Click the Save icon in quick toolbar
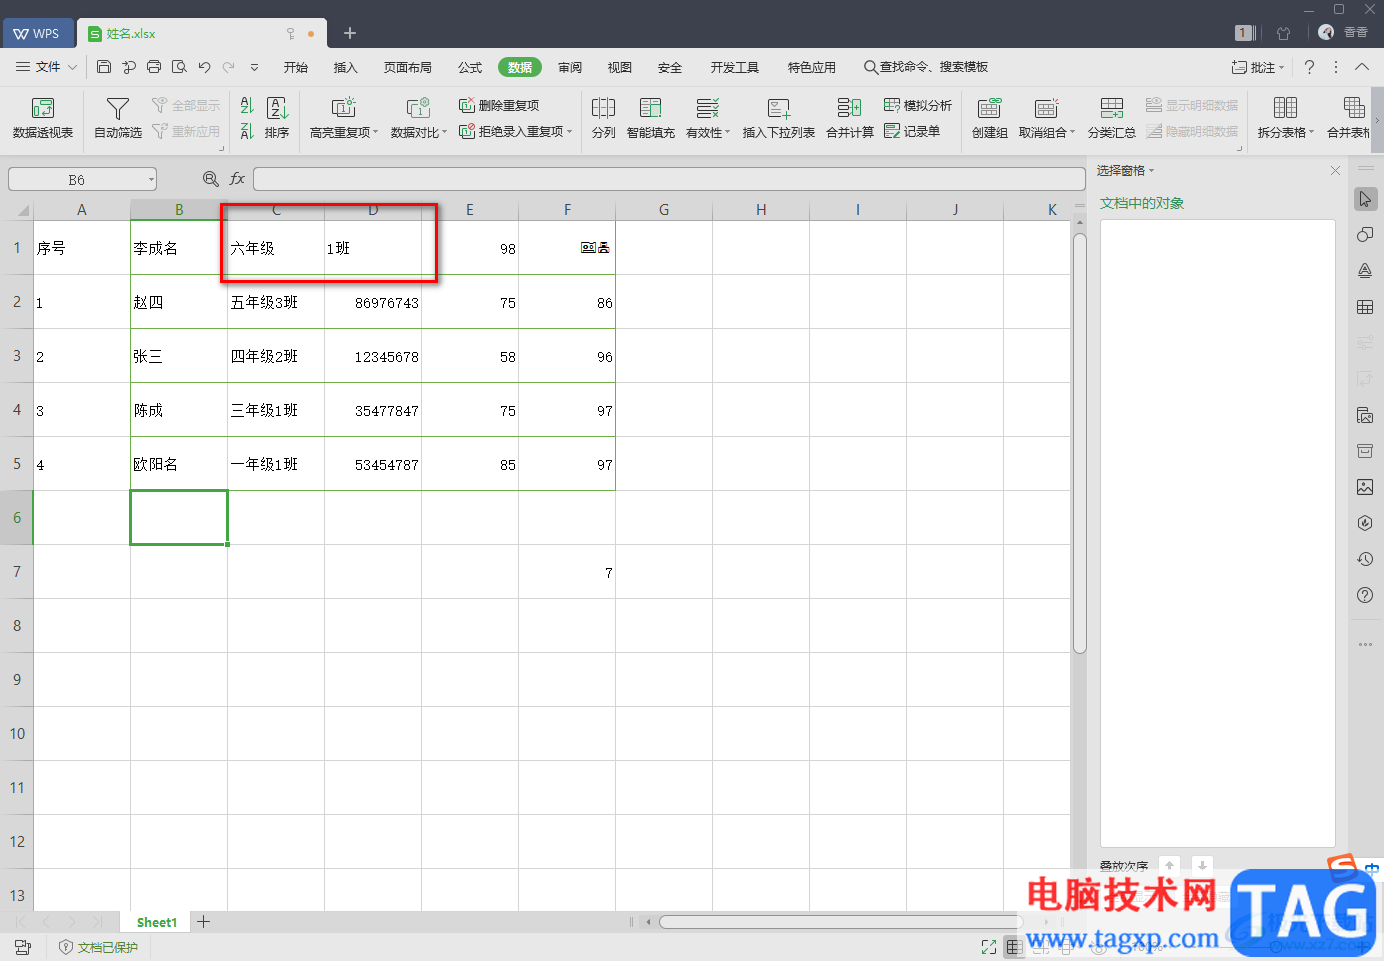This screenshot has height=961, width=1384. click(104, 67)
